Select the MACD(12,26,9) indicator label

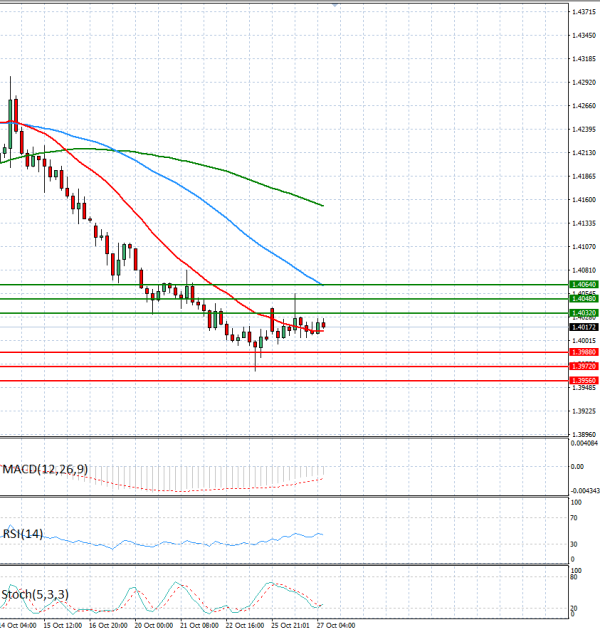pos(45,469)
